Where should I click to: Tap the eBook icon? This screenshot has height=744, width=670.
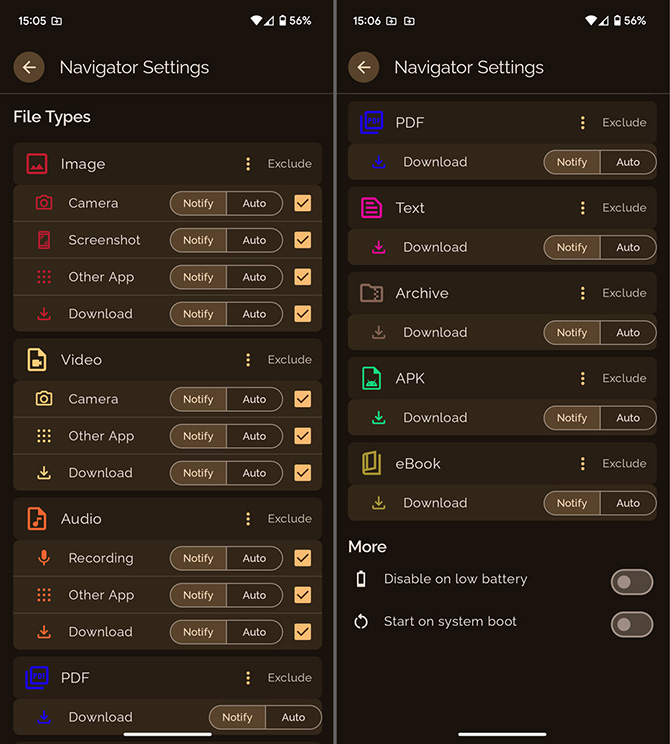(372, 463)
